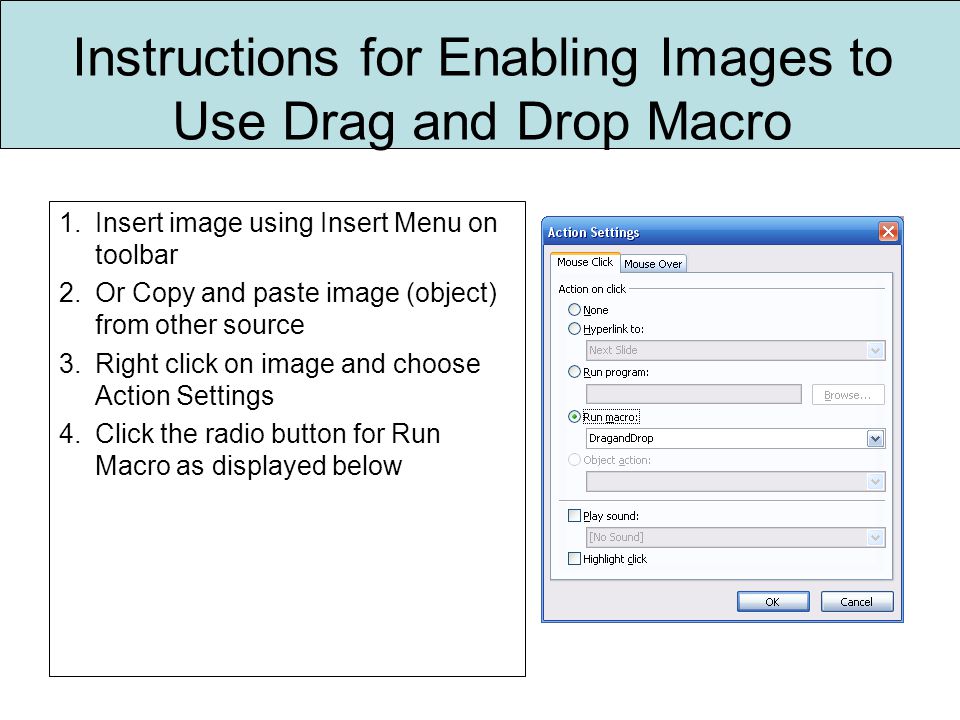Open the Object action dropdown
The image size is (960, 720).
tap(876, 482)
